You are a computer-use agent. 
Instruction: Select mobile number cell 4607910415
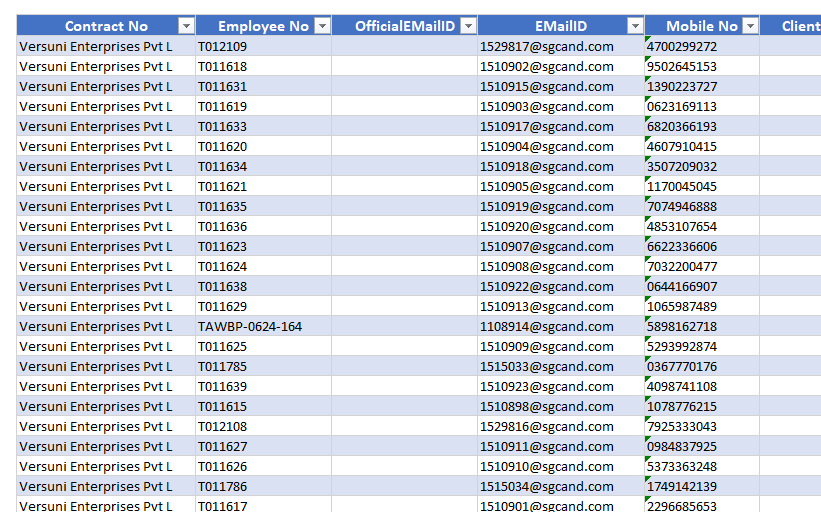pyautogui.click(x=702, y=146)
